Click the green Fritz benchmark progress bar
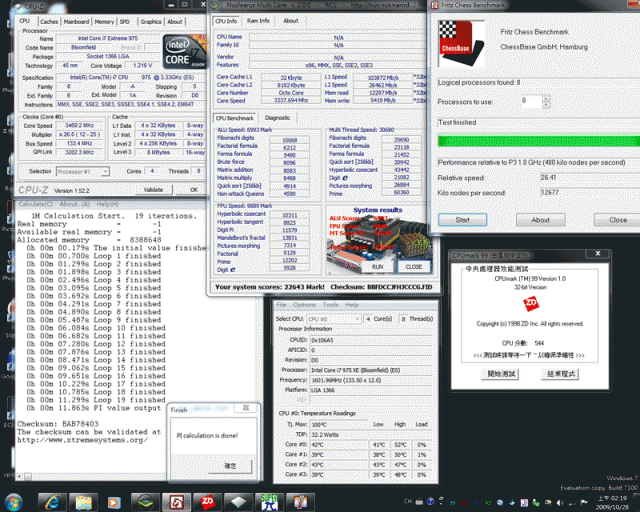The image size is (640, 512). 533,141
